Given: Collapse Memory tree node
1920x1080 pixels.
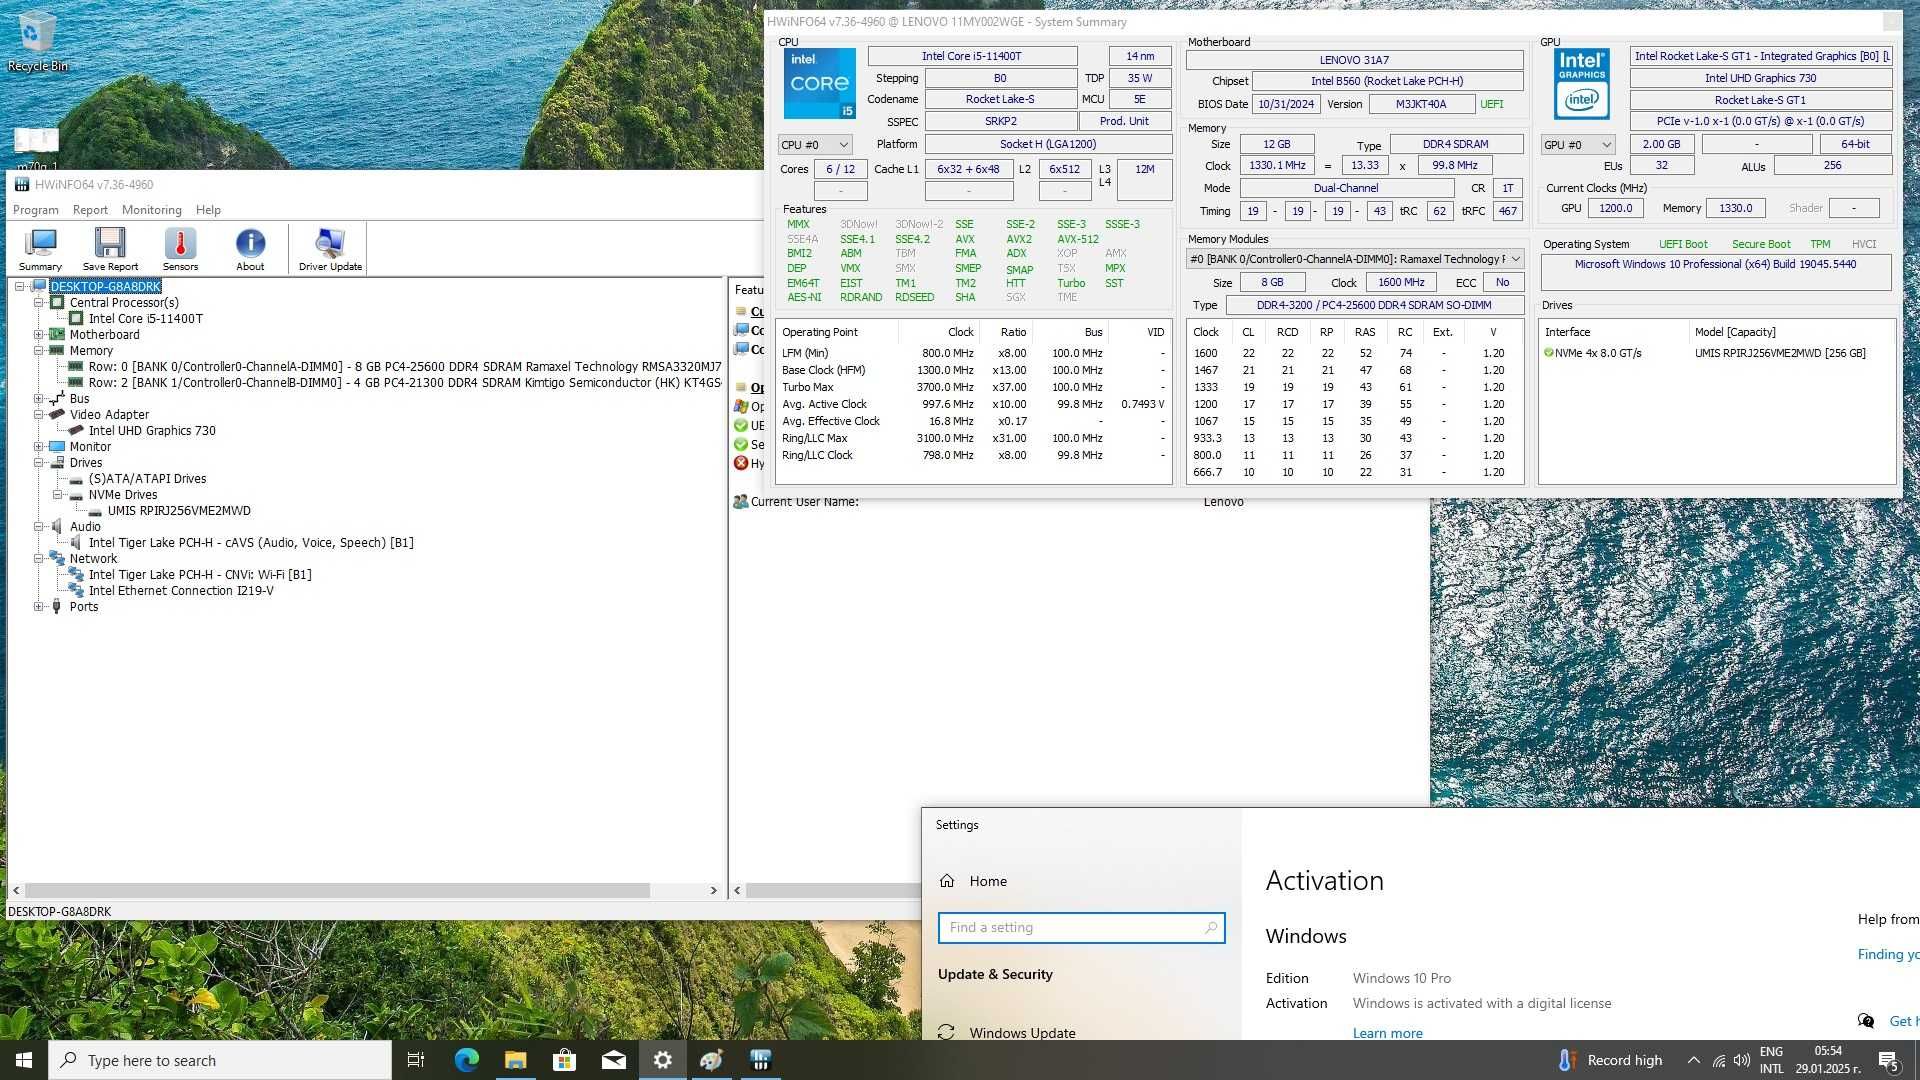Looking at the screenshot, I should point(38,351).
